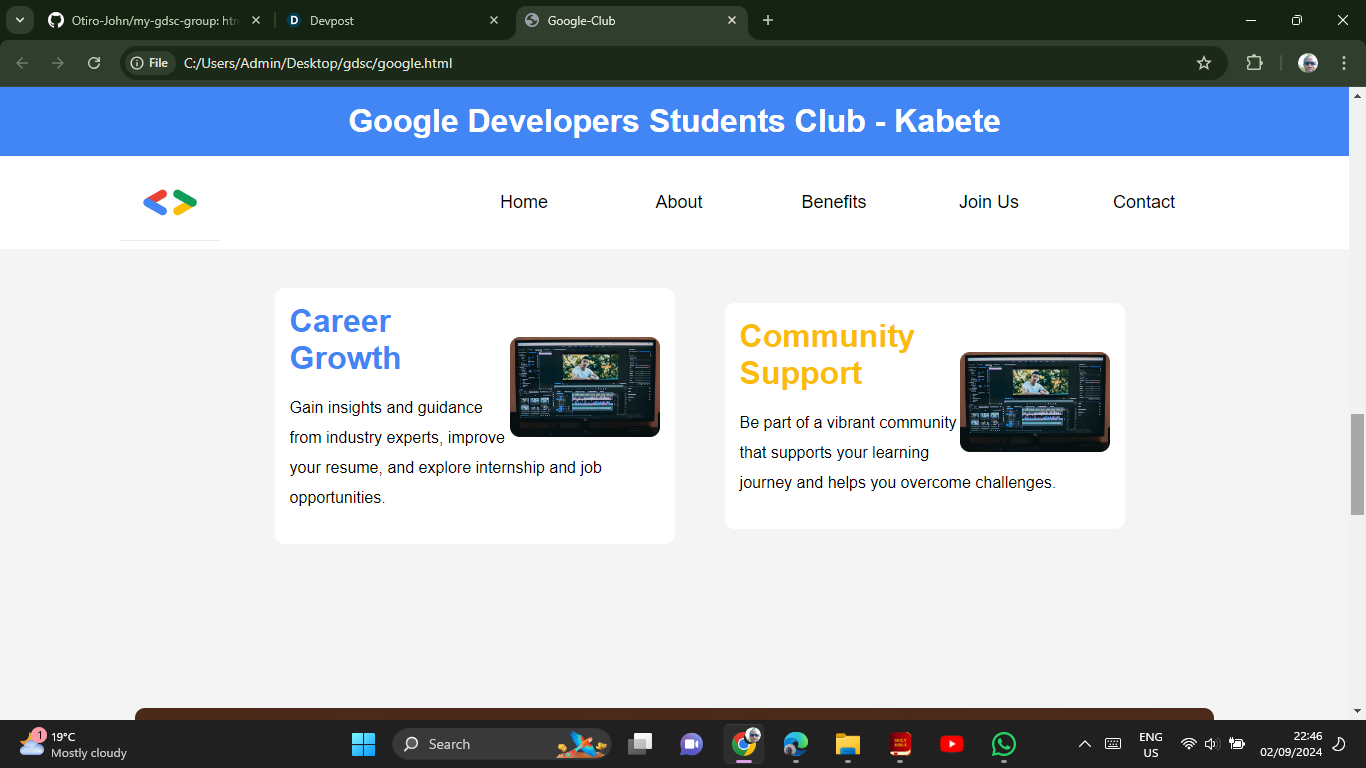
Task: Open the Extensions puzzle icon
Action: [x=1254, y=63]
